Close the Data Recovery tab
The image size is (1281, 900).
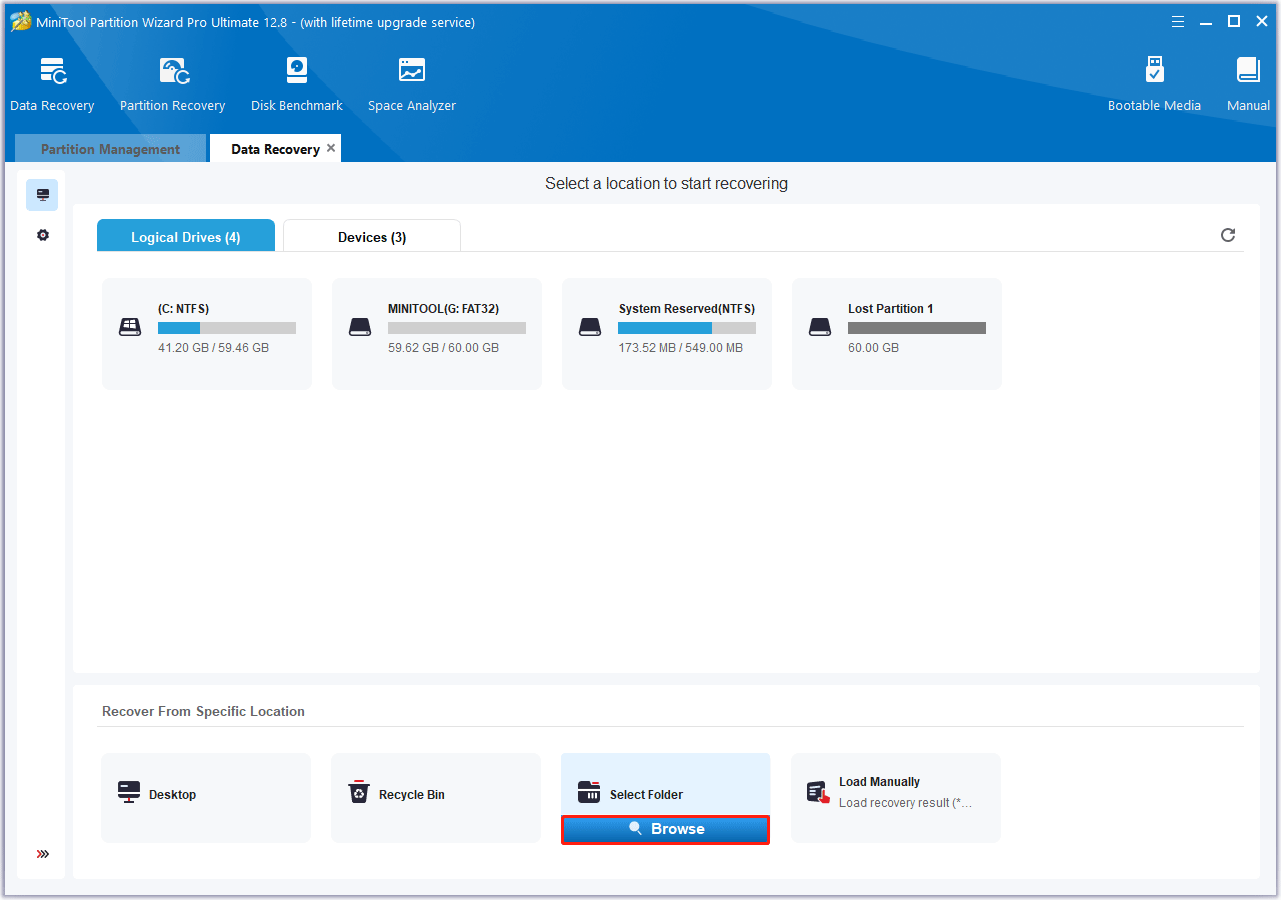[331, 148]
